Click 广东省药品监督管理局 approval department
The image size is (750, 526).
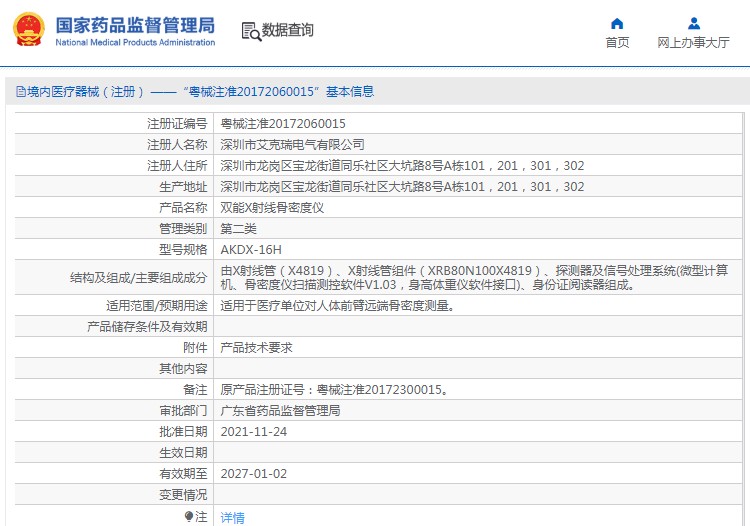pos(280,411)
